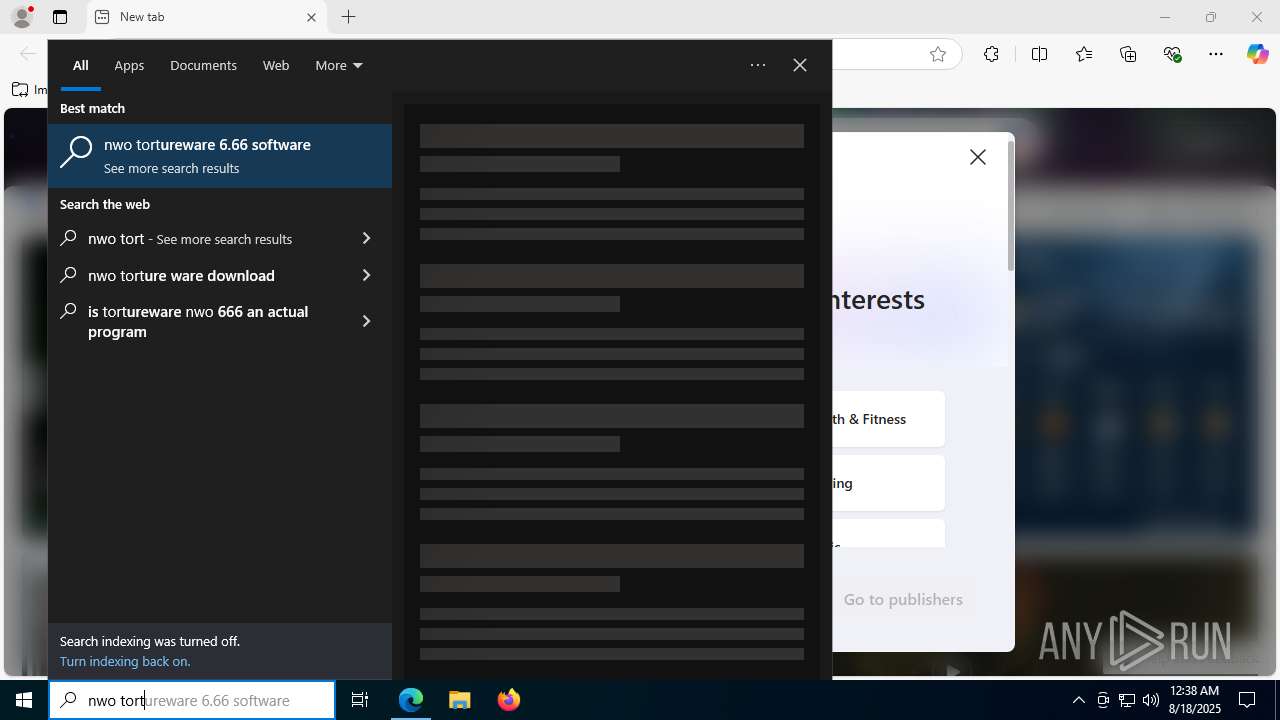
Task: Expand arrow for tortureware 666 program suggestion
Action: click(x=366, y=321)
